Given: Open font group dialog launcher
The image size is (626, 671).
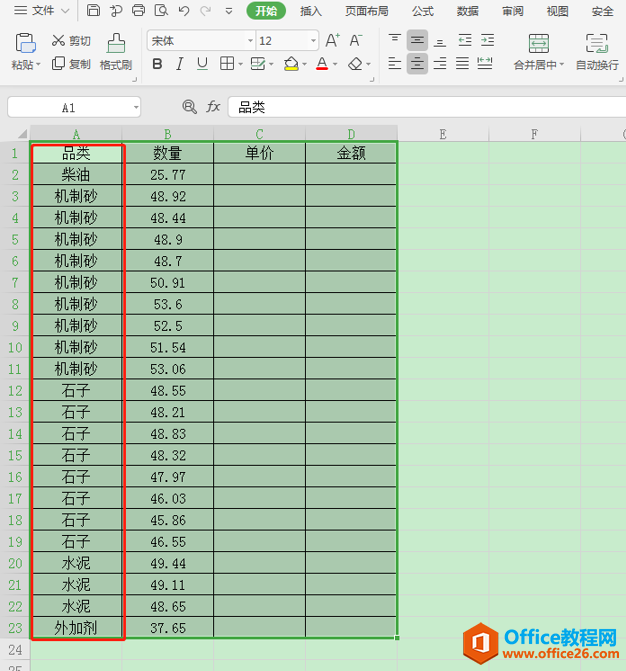Looking at the screenshot, I should pos(372,79).
